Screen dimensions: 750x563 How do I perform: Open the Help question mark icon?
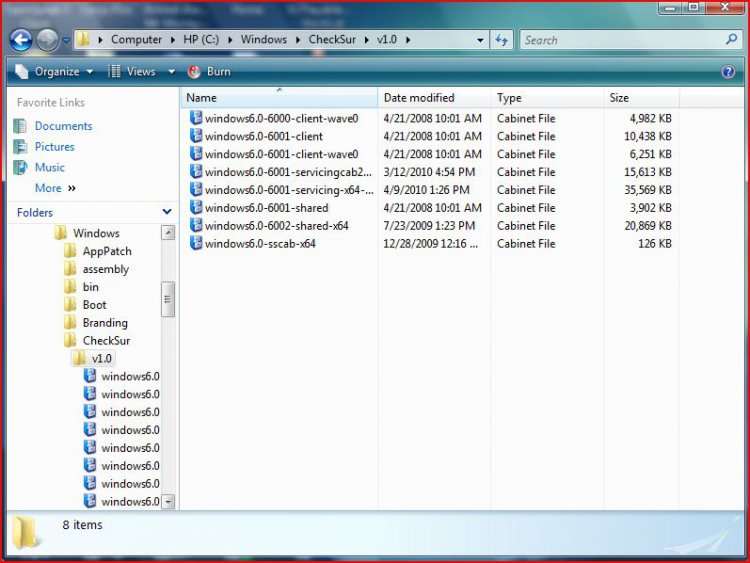tap(728, 72)
